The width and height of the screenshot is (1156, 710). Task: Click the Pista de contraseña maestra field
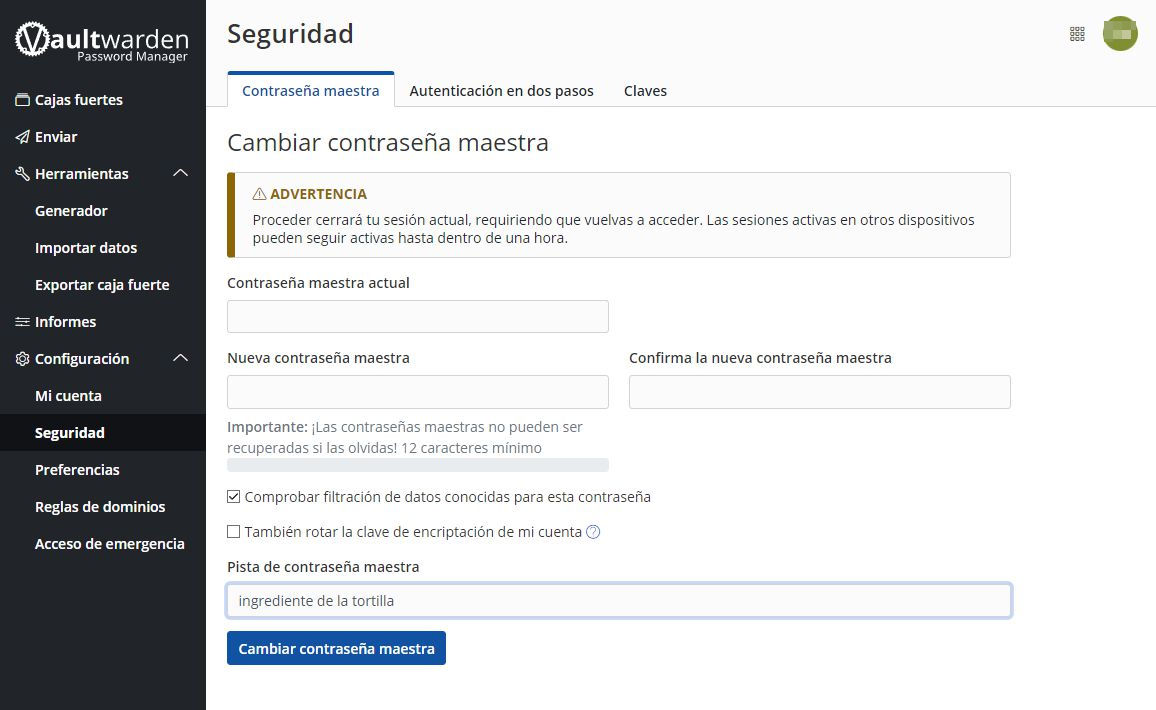(619, 601)
